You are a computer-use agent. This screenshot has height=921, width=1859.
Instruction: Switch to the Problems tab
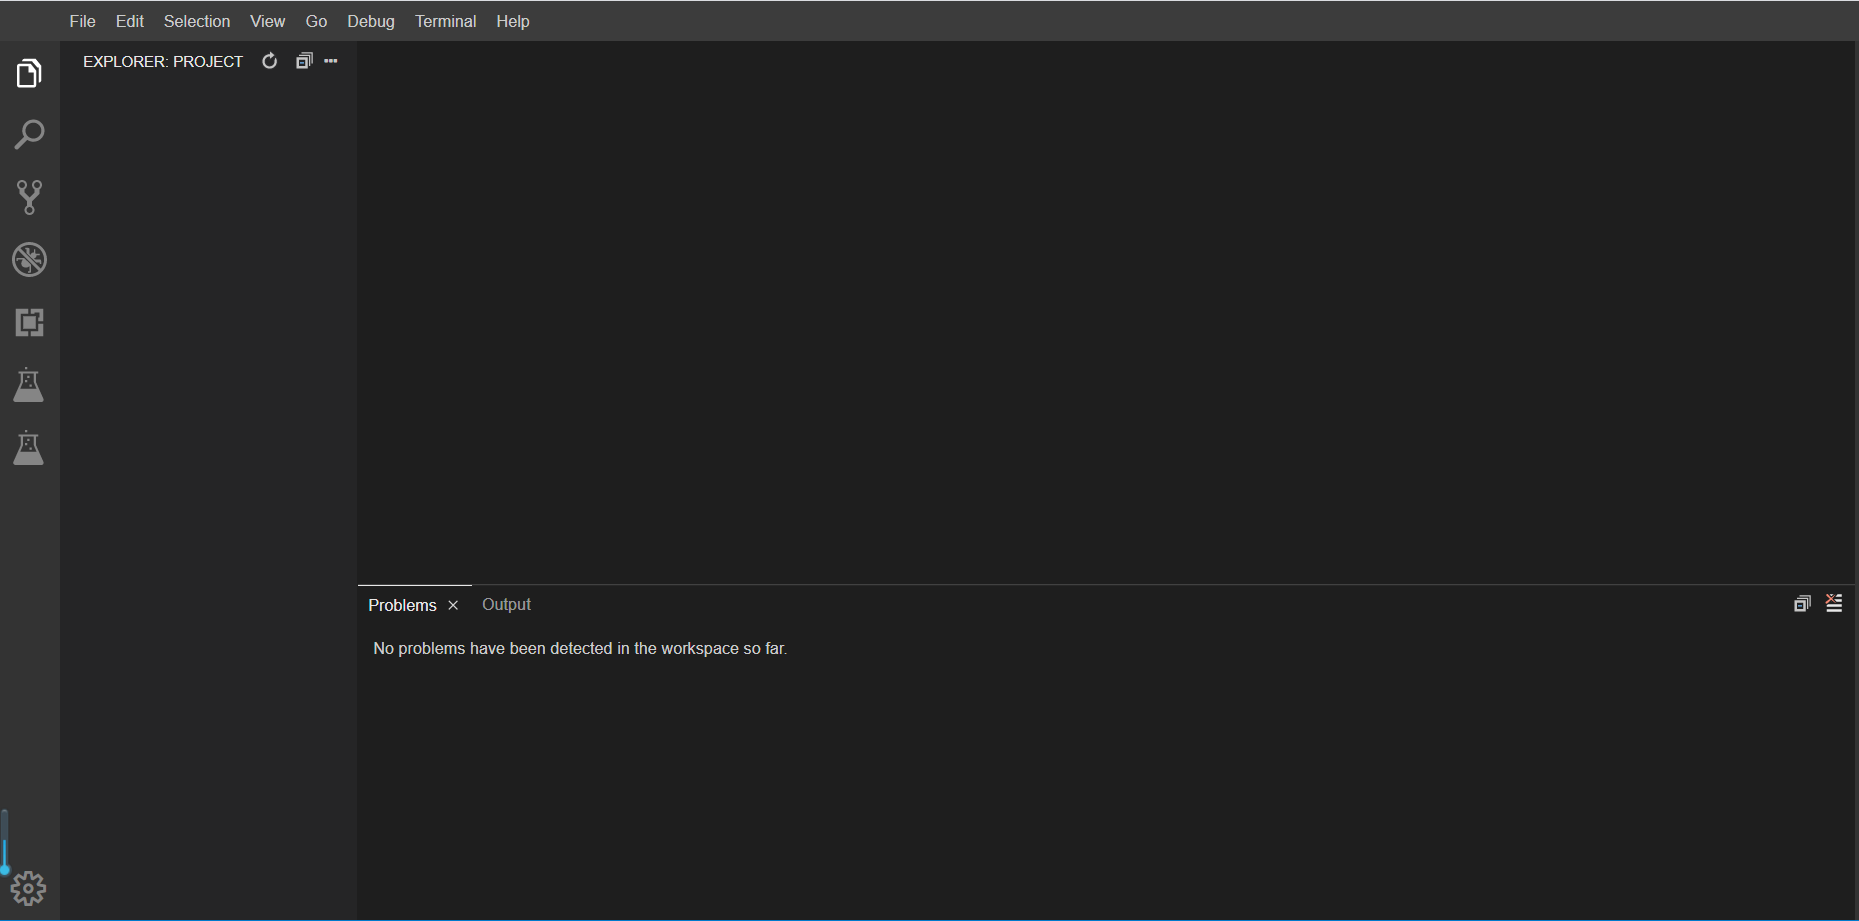402,605
